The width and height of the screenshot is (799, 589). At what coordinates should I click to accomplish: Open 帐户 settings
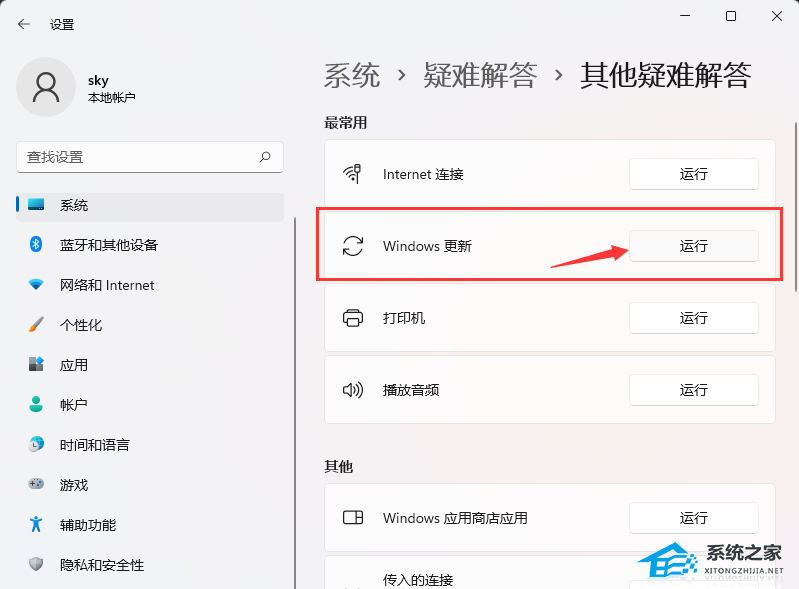[150, 405]
